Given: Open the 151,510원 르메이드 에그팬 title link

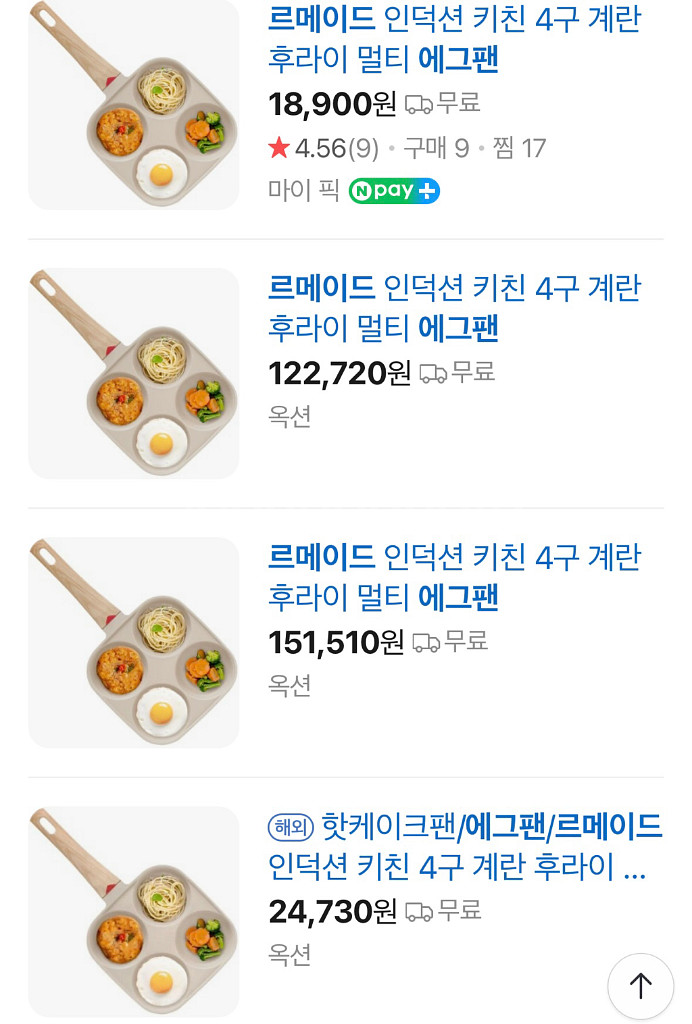Looking at the screenshot, I should point(454,577).
